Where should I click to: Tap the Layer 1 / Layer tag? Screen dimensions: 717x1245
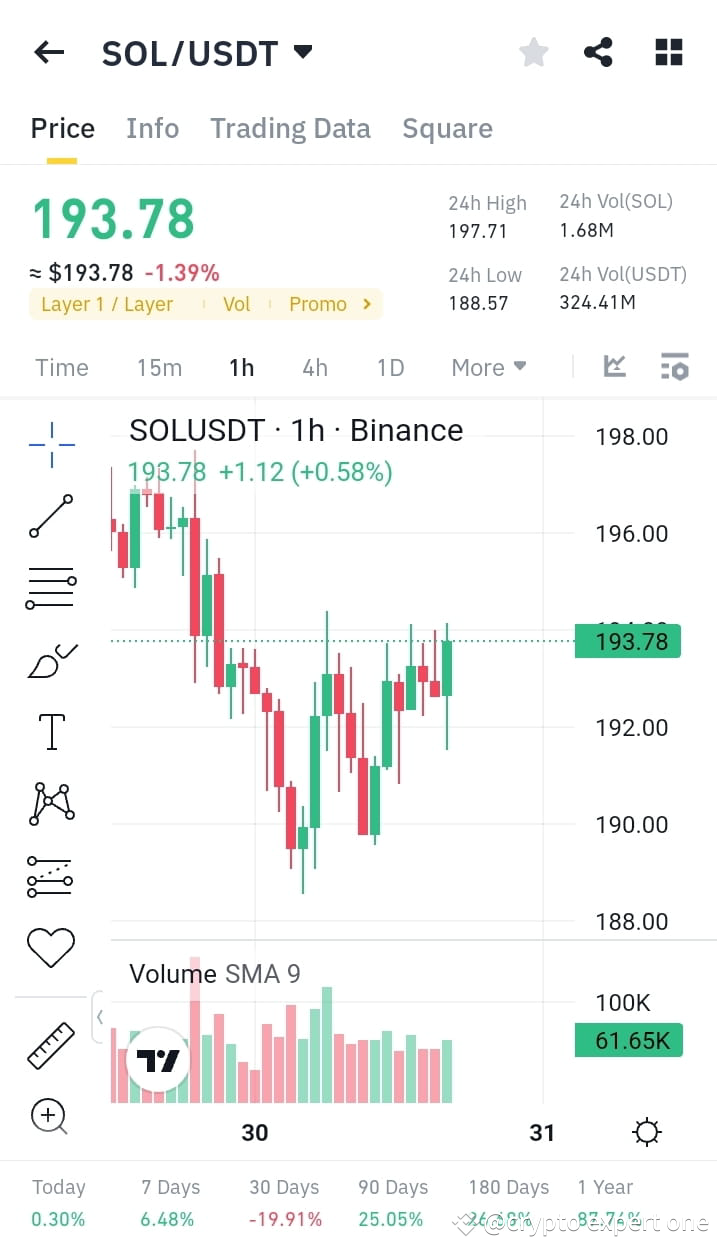[x=107, y=304]
